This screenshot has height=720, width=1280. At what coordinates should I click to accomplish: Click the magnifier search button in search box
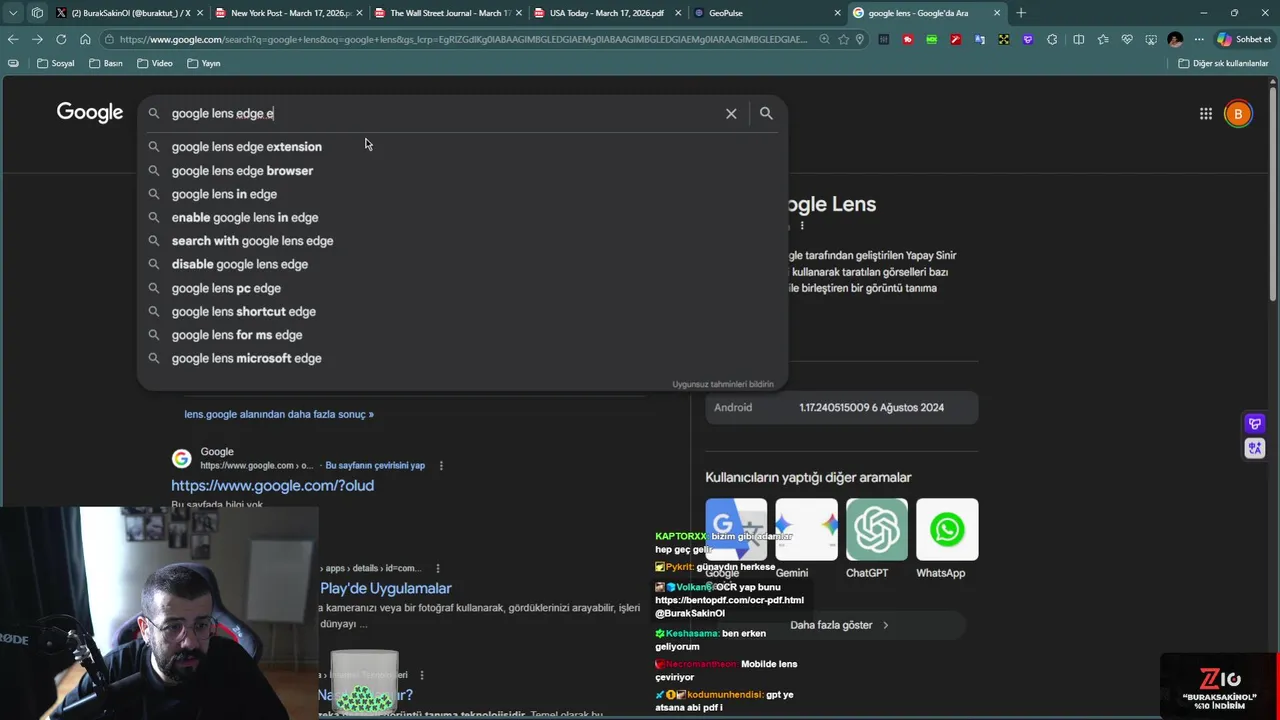click(x=766, y=114)
